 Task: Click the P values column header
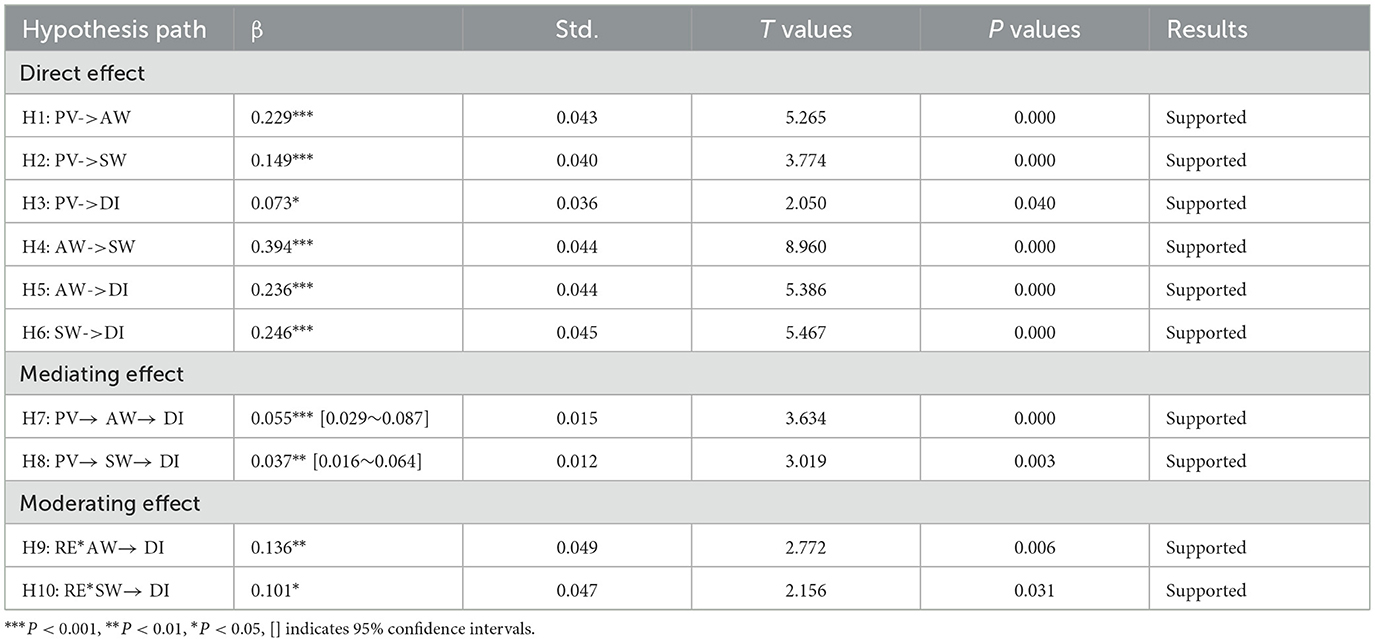(1034, 30)
